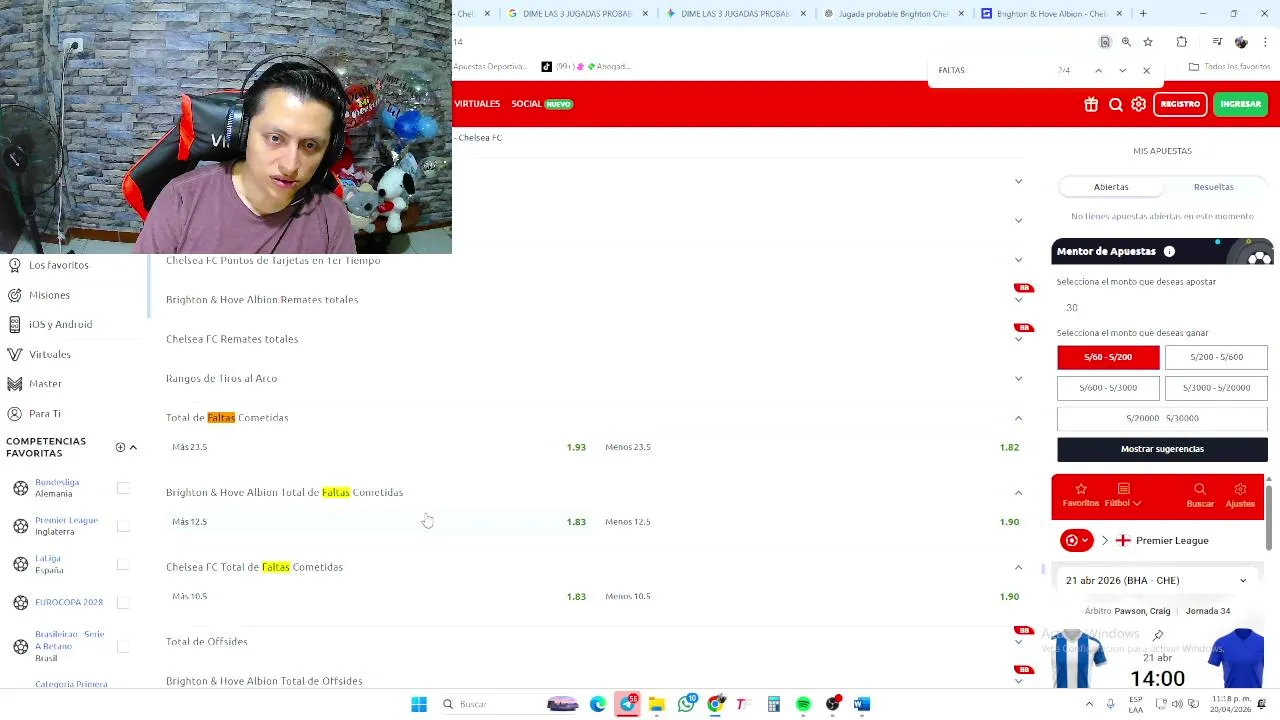This screenshot has width=1280, height=720.
Task: Open Master in sidebar
Action: pos(45,384)
